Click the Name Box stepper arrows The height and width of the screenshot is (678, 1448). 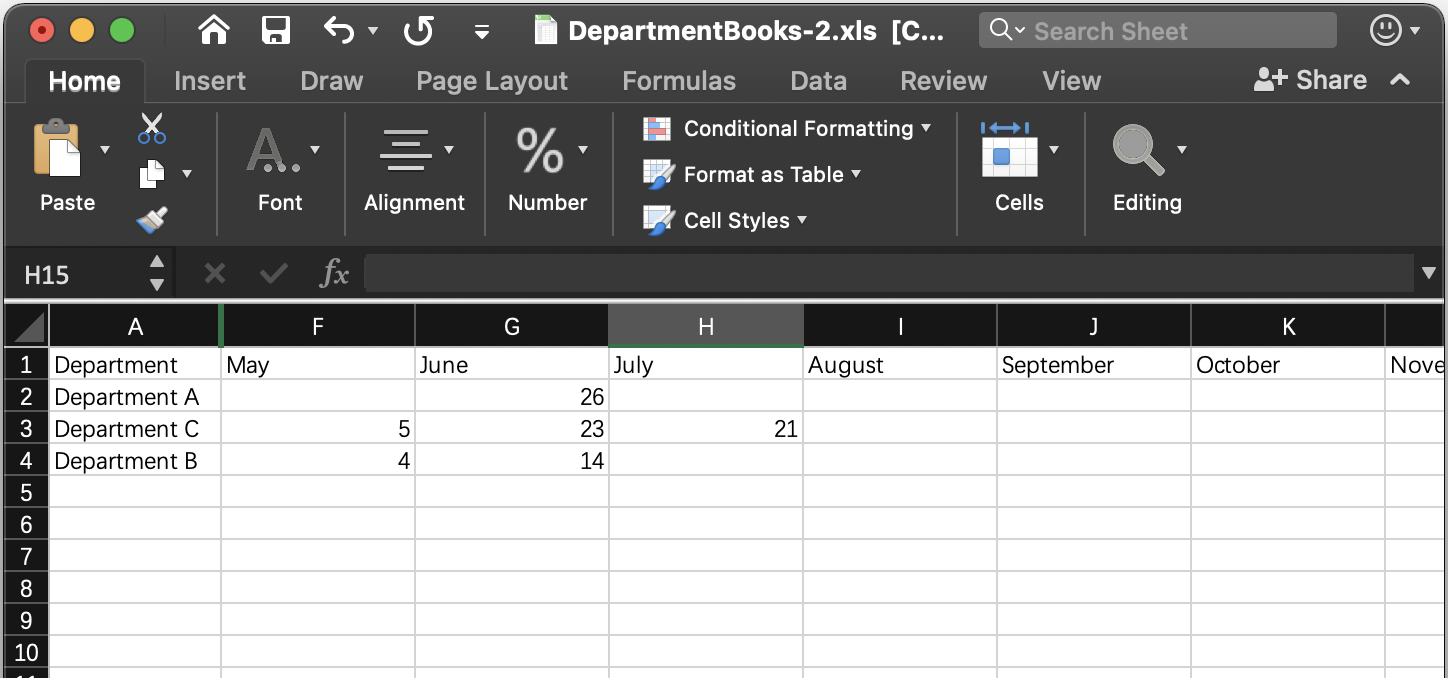(x=156, y=274)
